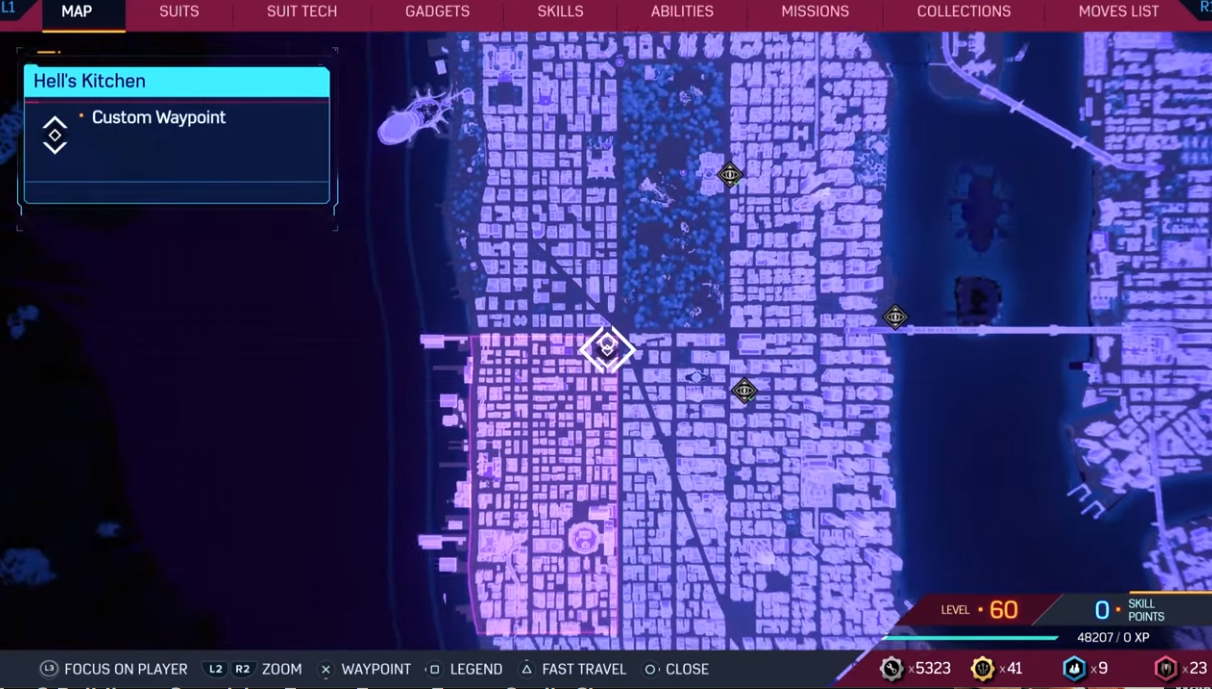Viewport: 1212px width, 689px height.
Task: Click the blue token icon showing x9
Action: tap(1074, 668)
